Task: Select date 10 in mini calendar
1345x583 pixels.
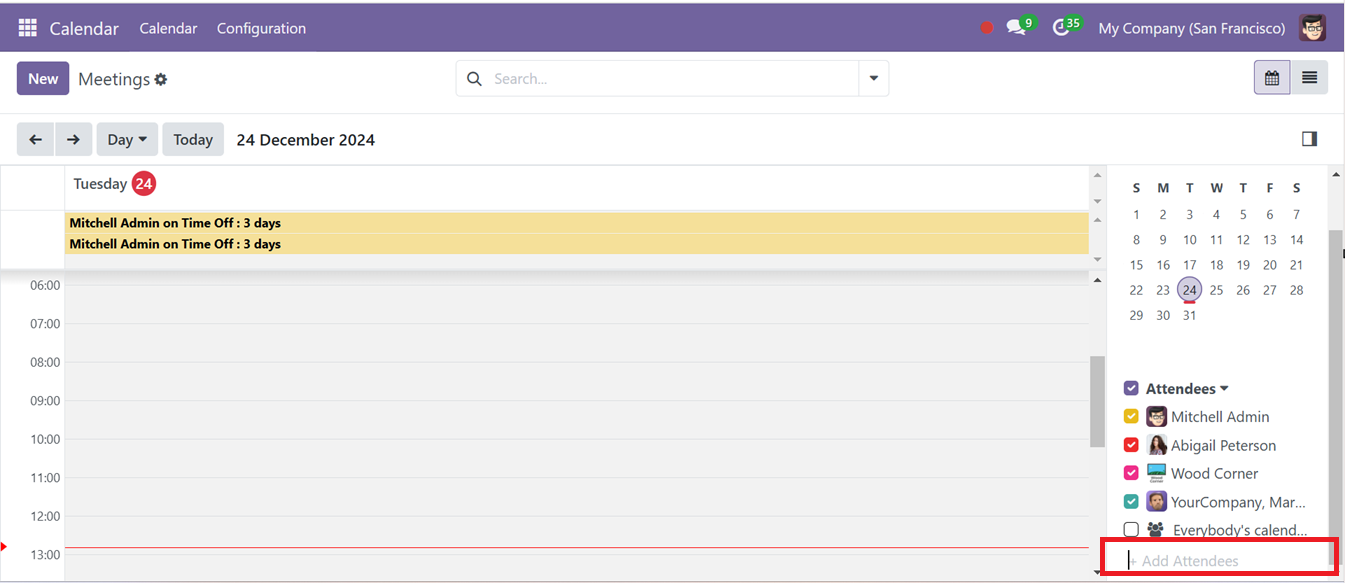Action: pos(1189,240)
